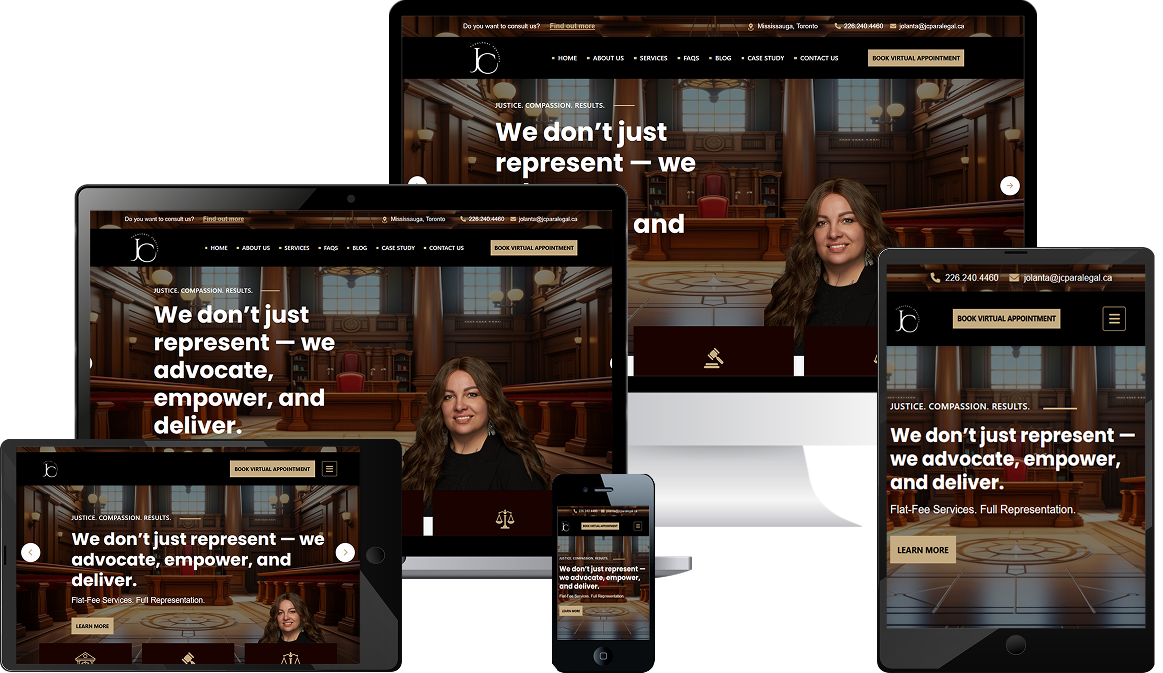The image size is (1163, 673).
Task: Click the Learn More button on the right tablet
Action: coord(923,550)
